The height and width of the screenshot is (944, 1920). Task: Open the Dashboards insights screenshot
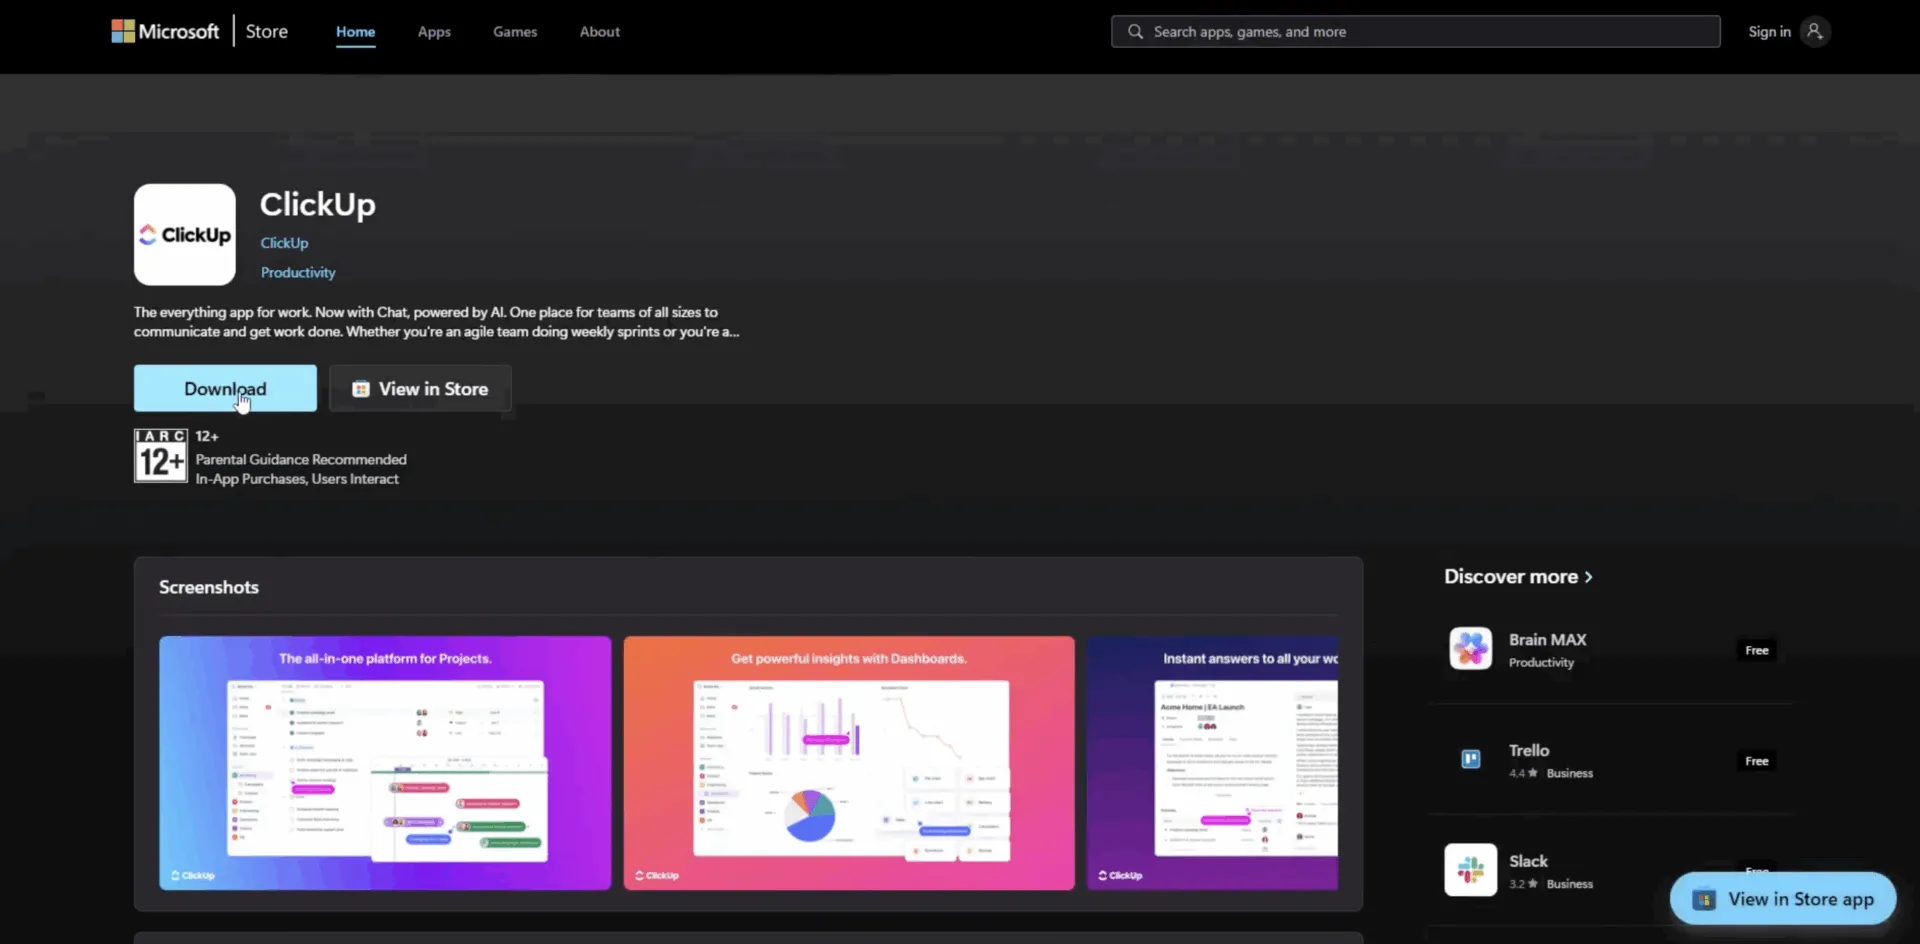pyautogui.click(x=849, y=763)
